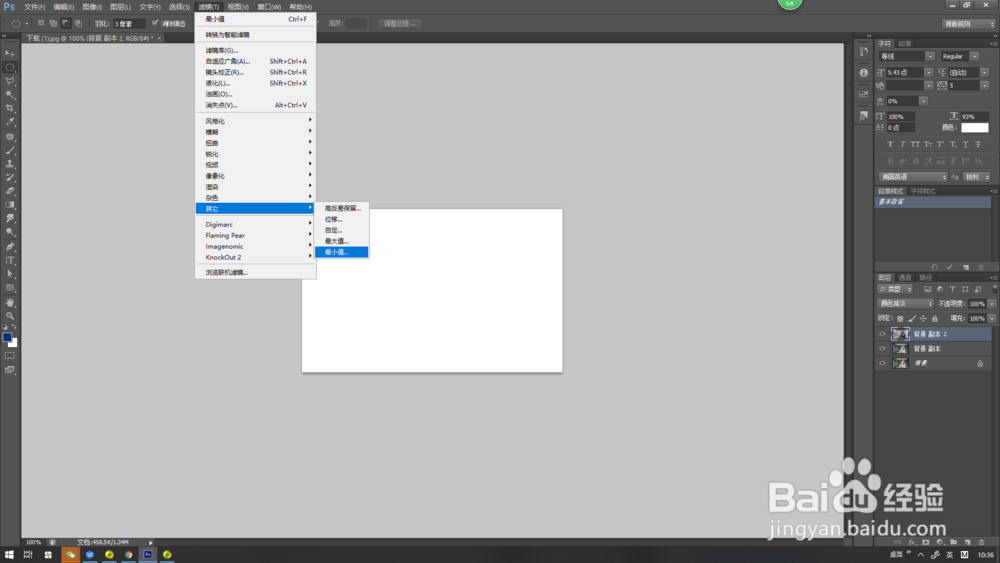Image resolution: width=1000 pixels, height=563 pixels.
Task: Select the Move tool
Action: click(10, 54)
